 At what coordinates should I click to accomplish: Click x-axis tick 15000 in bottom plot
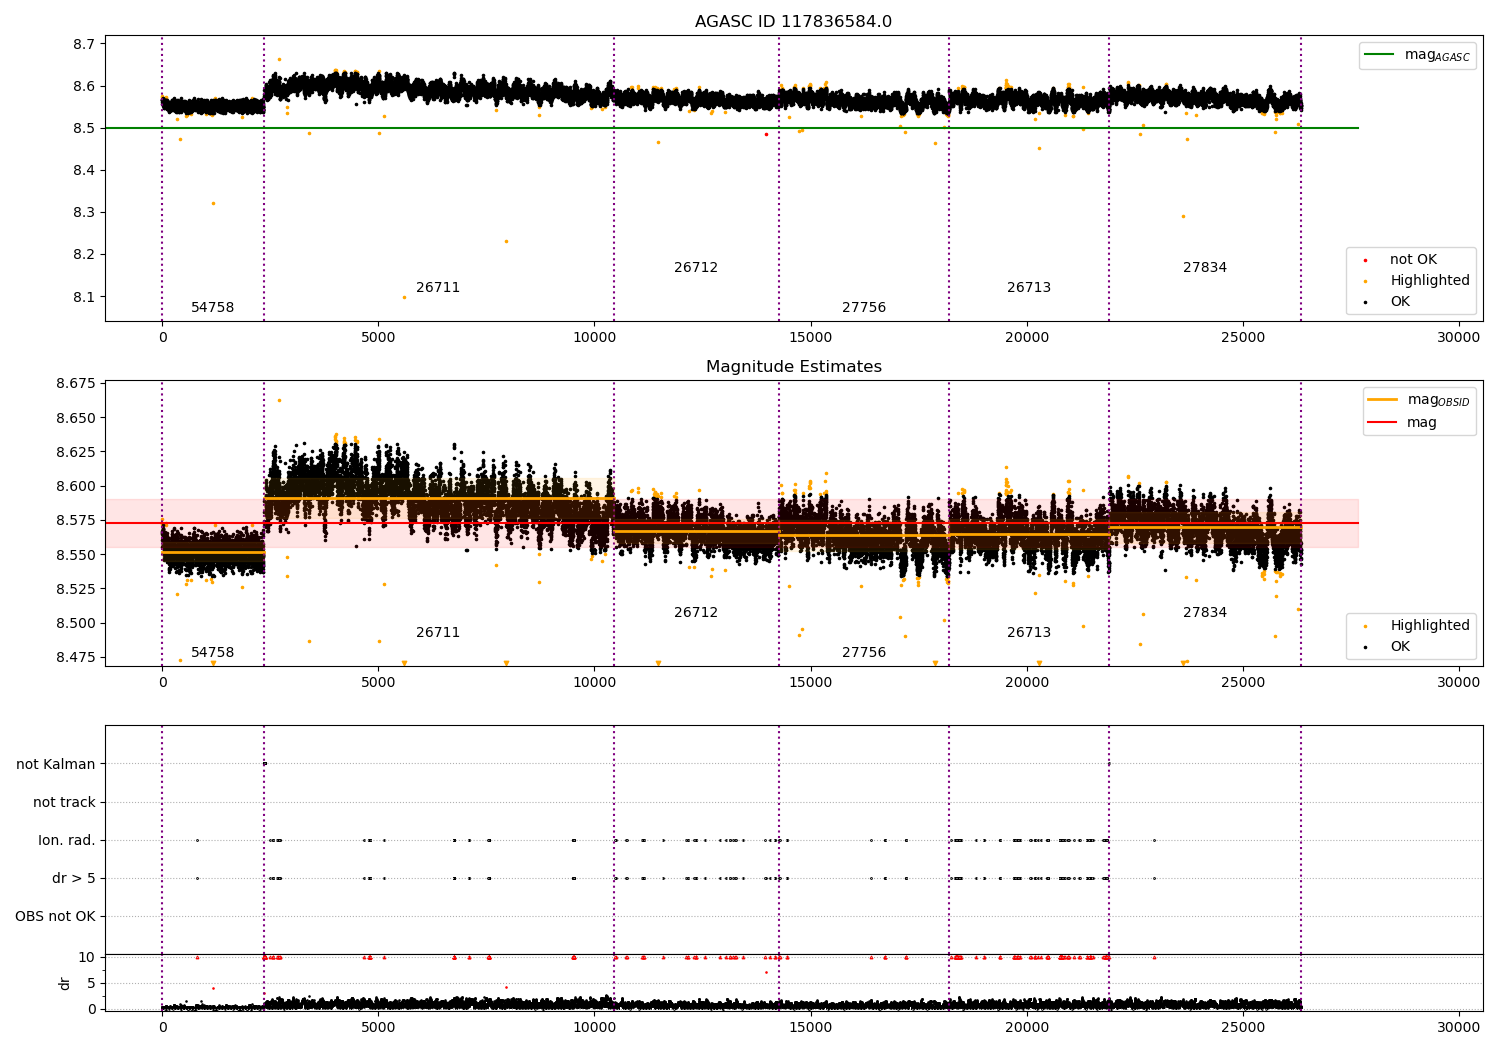point(810,1027)
